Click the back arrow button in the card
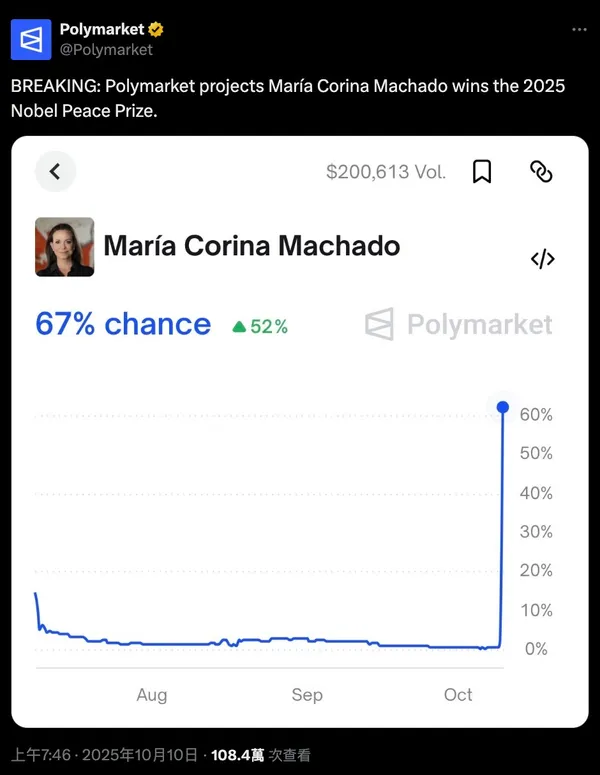The image size is (600, 775). (55, 172)
